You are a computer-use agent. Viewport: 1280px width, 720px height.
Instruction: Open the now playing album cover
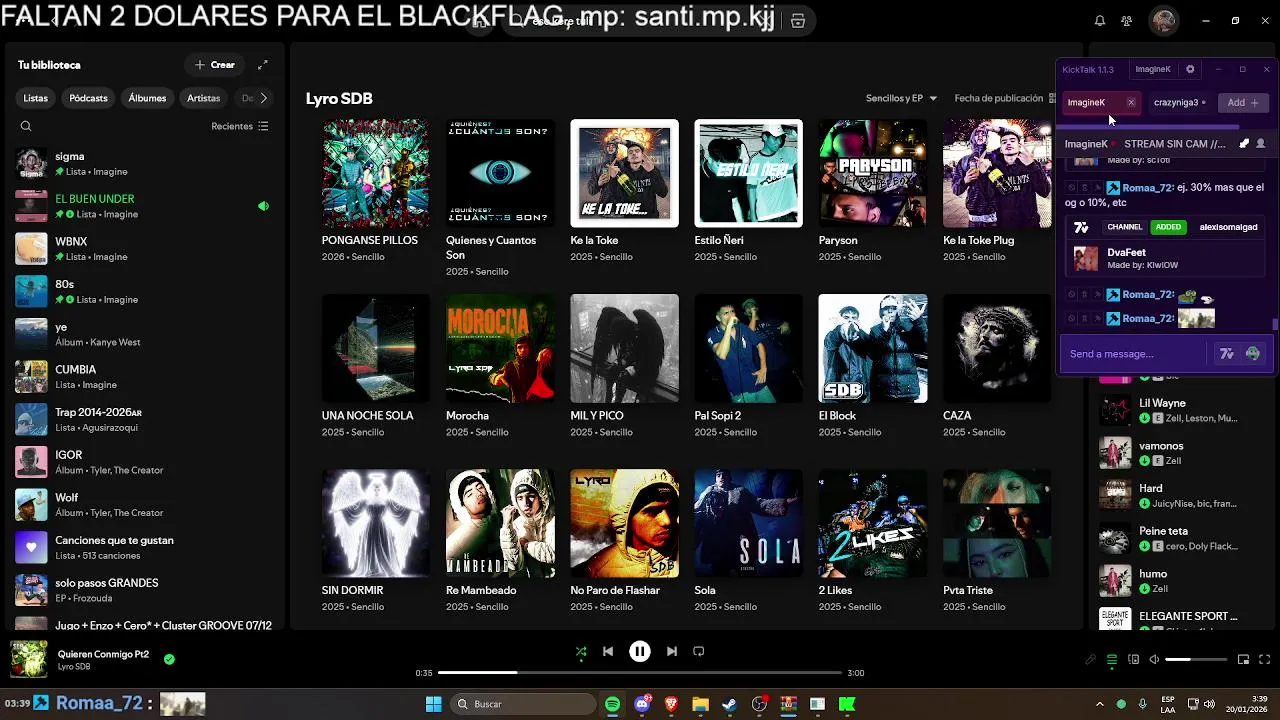point(29,660)
